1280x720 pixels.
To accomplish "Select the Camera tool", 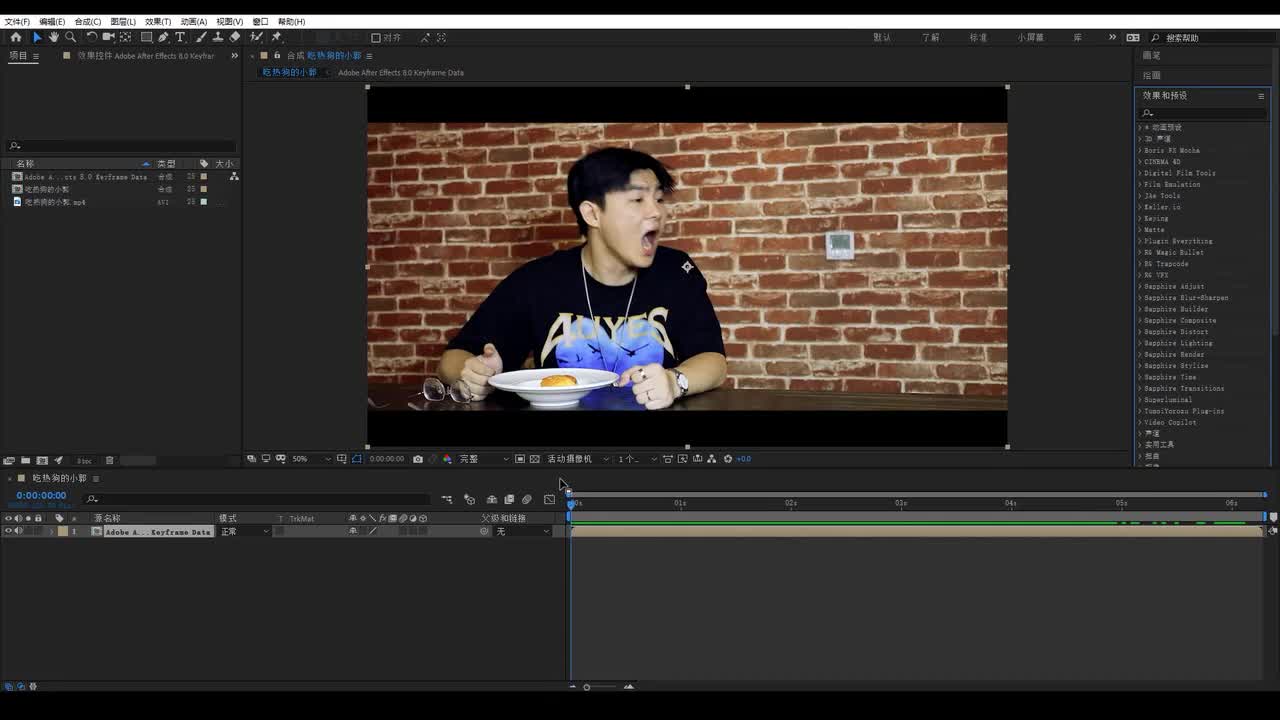I will (x=109, y=37).
